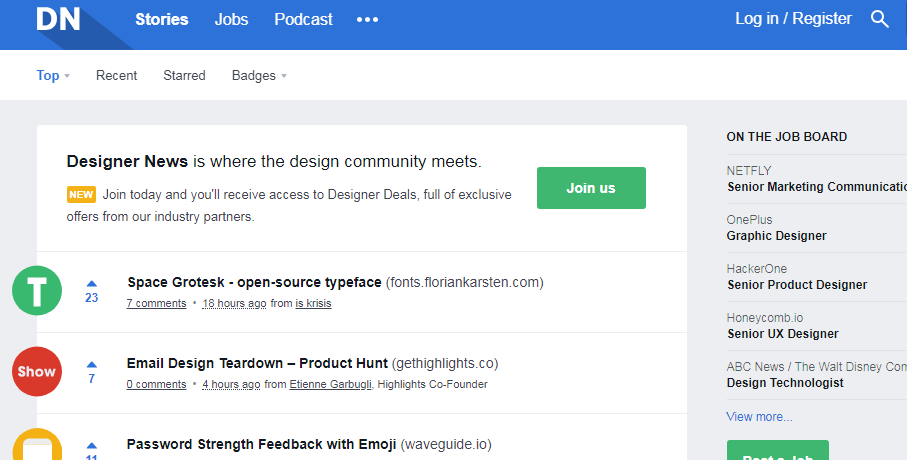Click the yellow badge beside Password Strength story
The height and width of the screenshot is (460, 907).
coord(37,444)
